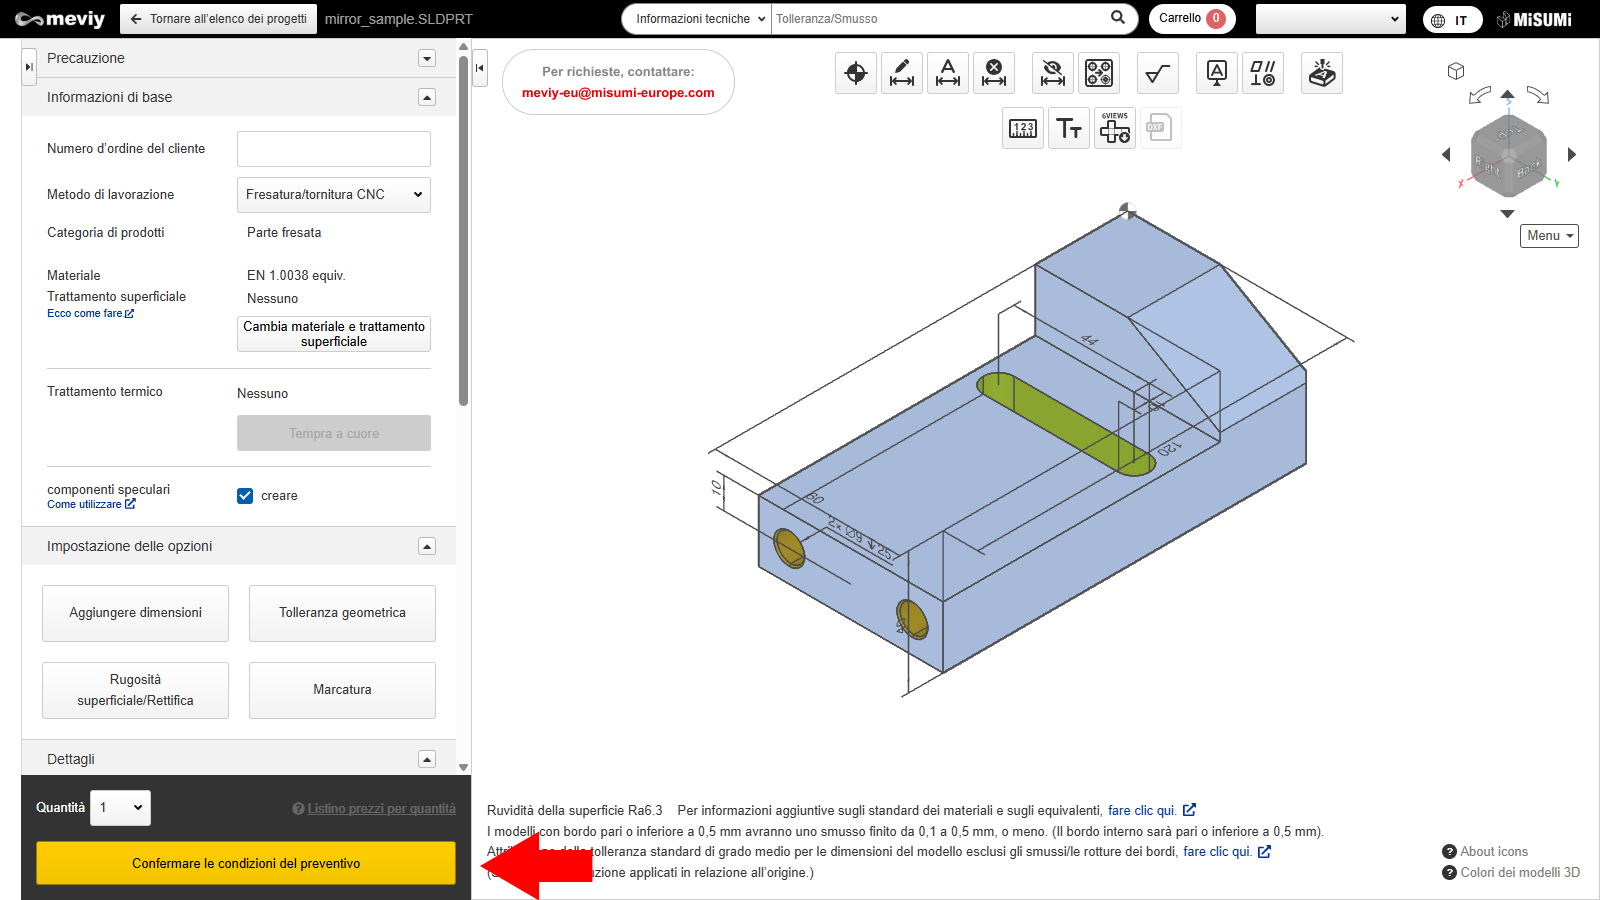1600x900 pixels.
Task: Click the text size Tt icon
Action: pyautogui.click(x=1069, y=128)
